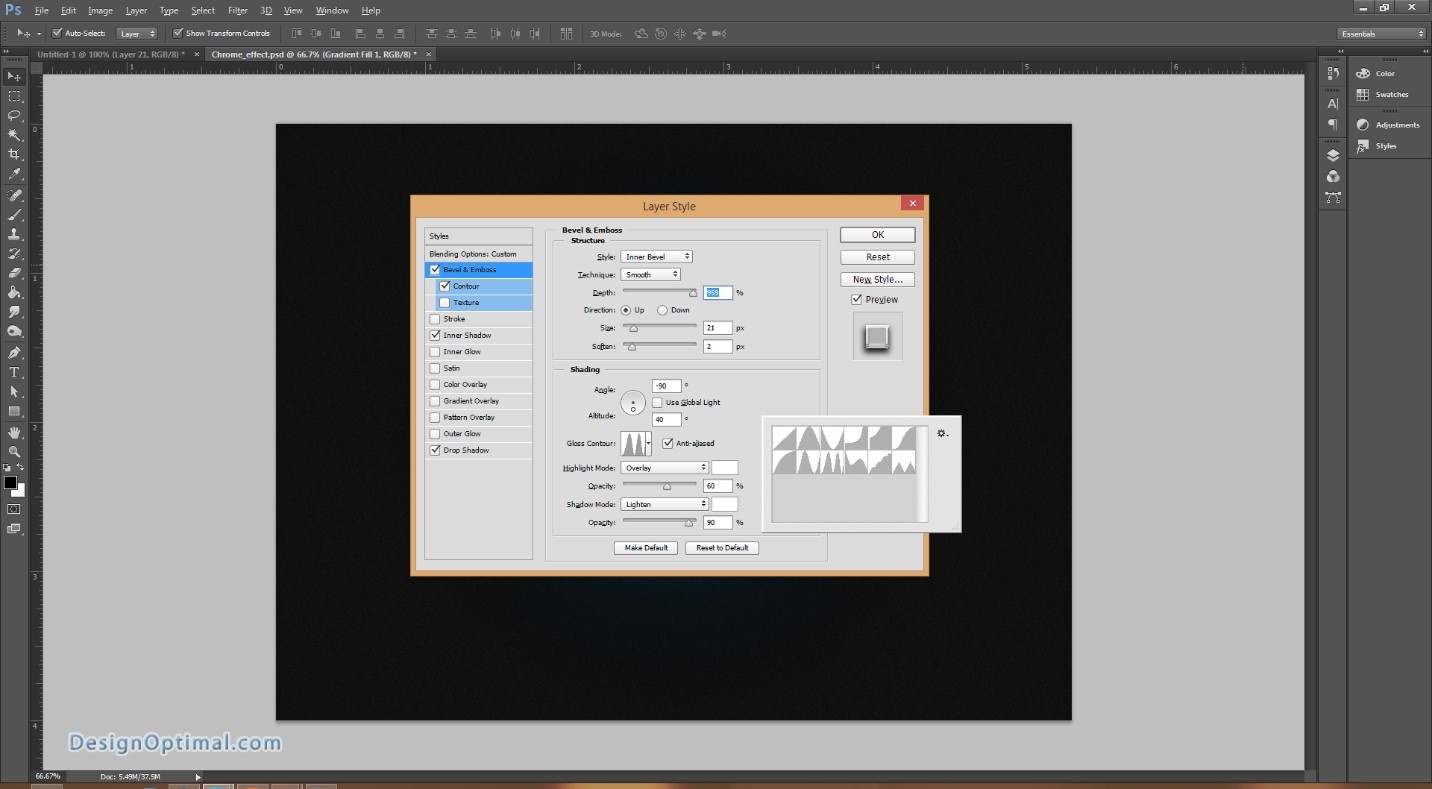This screenshot has width=1432, height=789.
Task: Toggle Quick Mask mode icon
Action: click(14, 510)
